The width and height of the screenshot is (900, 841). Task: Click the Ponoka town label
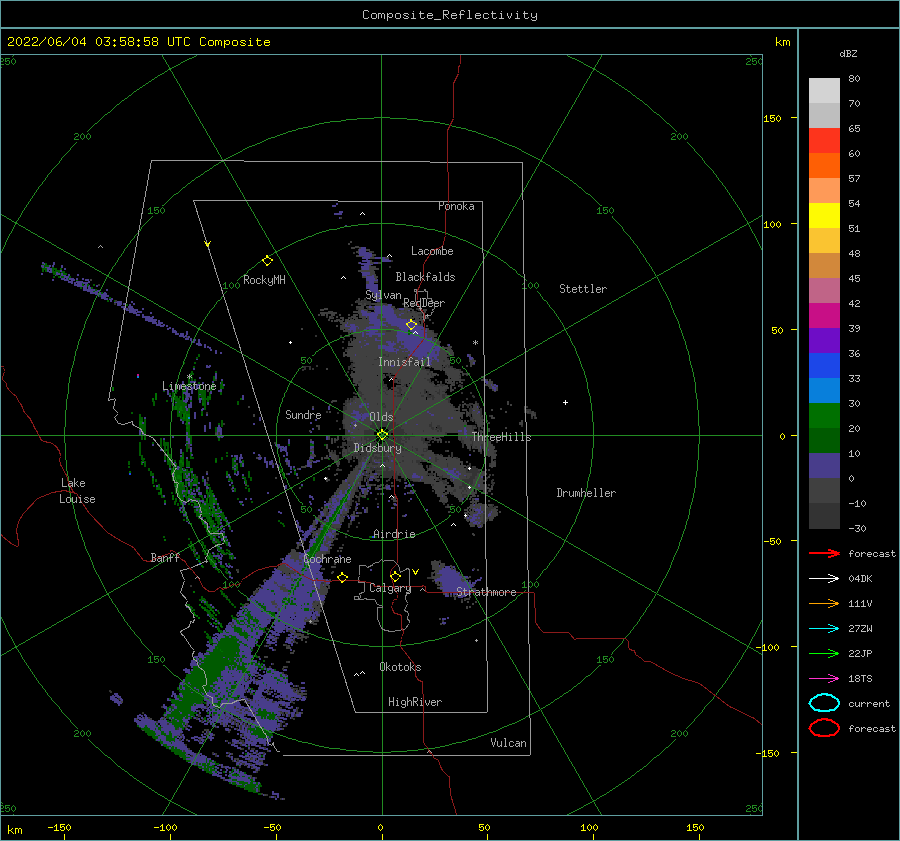point(456,206)
